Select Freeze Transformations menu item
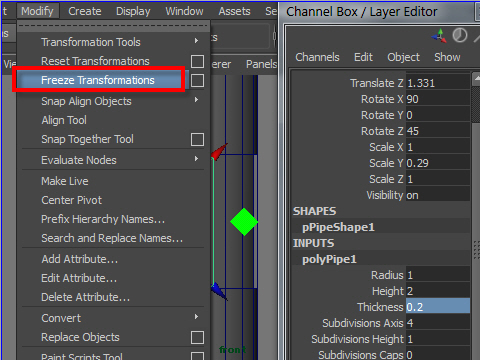Image resolution: width=480 pixels, height=360 pixels. pyautogui.click(x=98, y=80)
